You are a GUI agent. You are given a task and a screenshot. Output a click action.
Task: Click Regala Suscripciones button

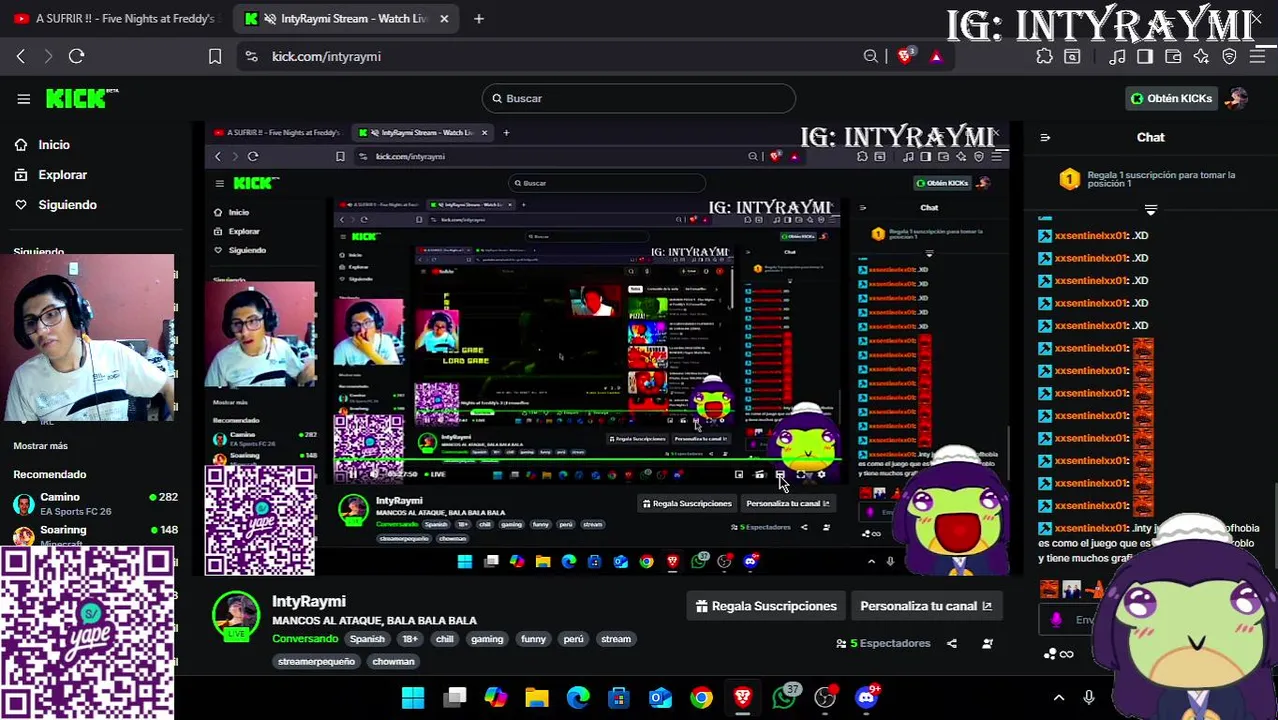pyautogui.click(x=766, y=606)
